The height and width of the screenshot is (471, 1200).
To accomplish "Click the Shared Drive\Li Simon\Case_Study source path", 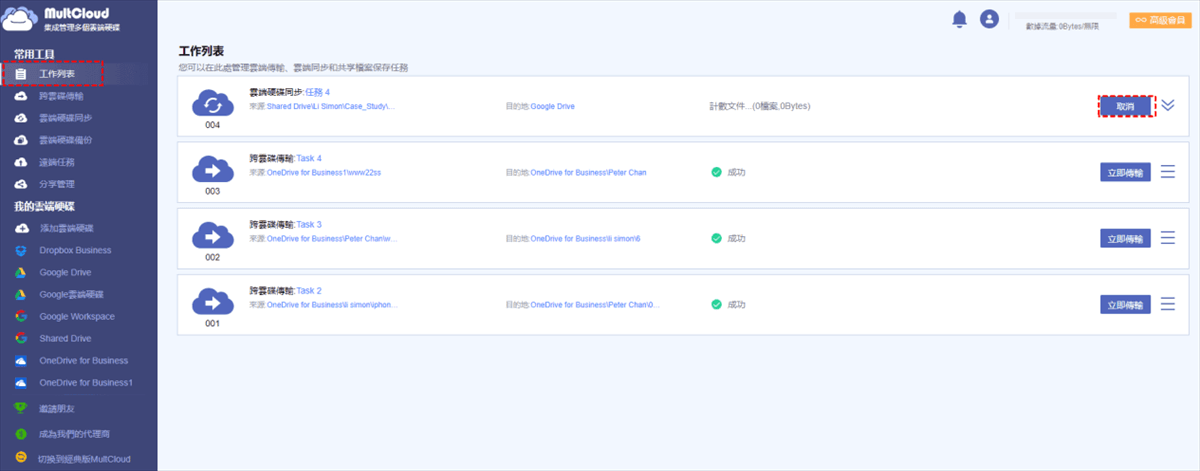I will (x=331, y=105).
